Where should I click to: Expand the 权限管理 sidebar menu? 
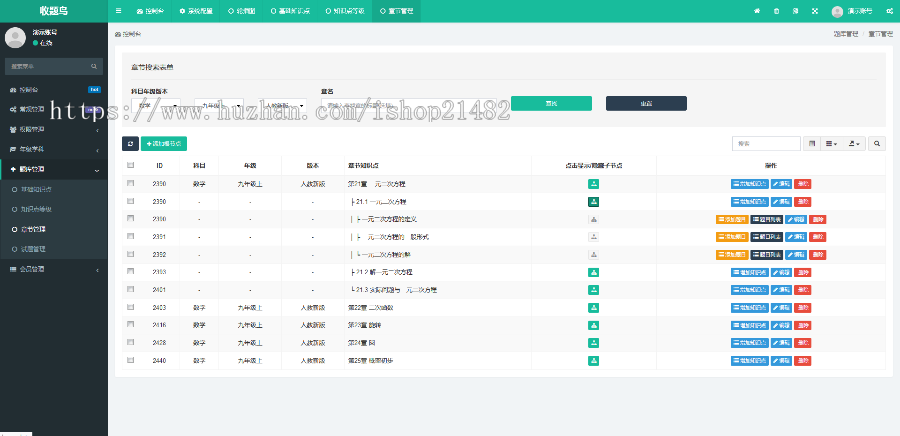coord(53,130)
